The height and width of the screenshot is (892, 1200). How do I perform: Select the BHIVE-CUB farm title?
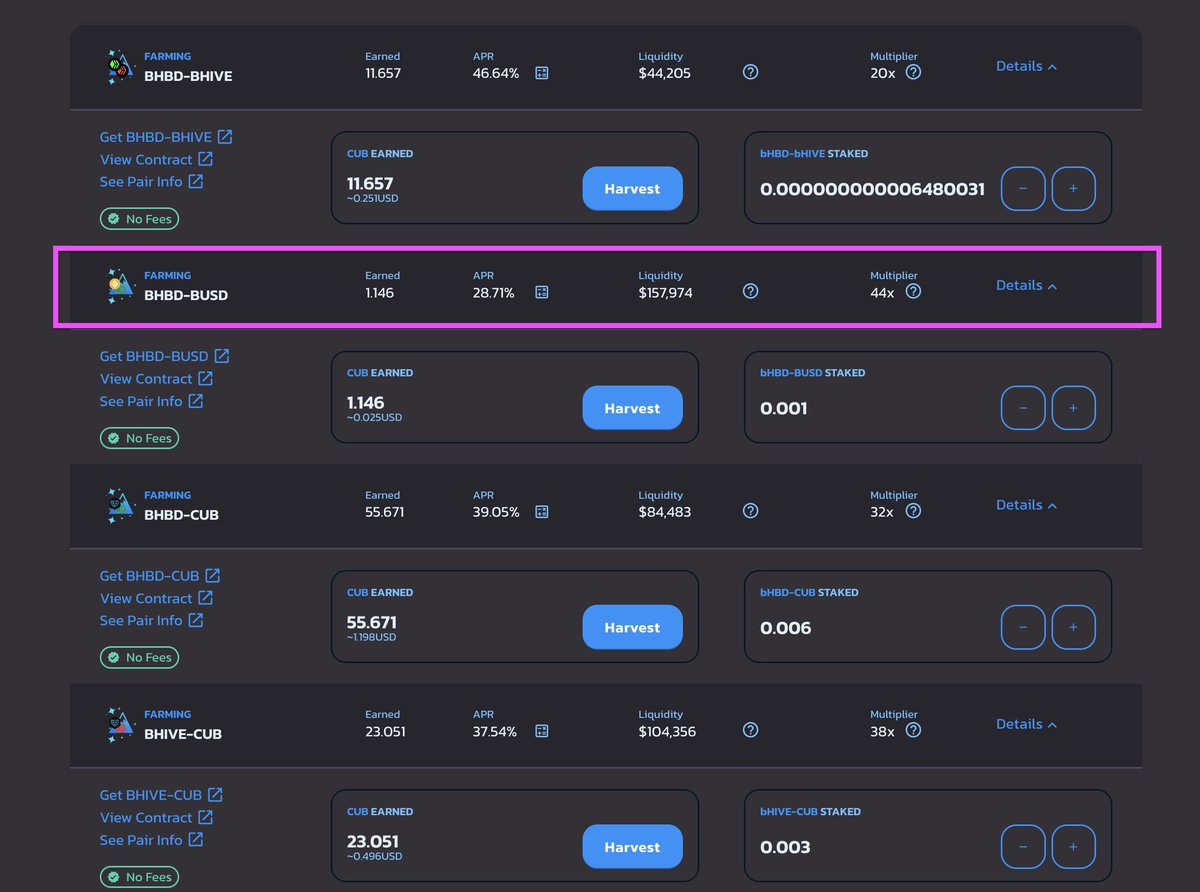(183, 734)
